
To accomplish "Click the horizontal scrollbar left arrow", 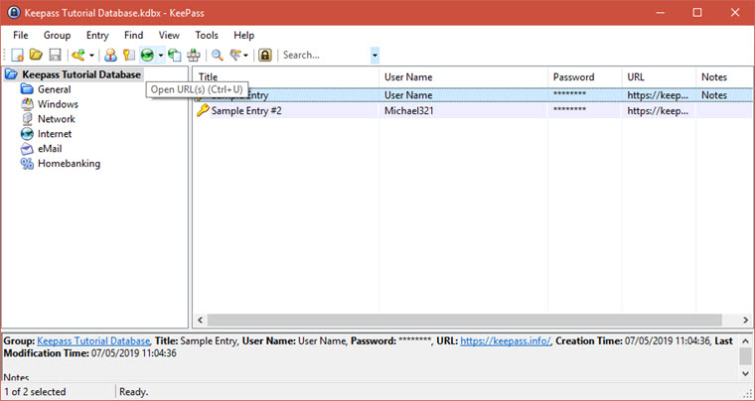I will pyautogui.click(x=200, y=320).
